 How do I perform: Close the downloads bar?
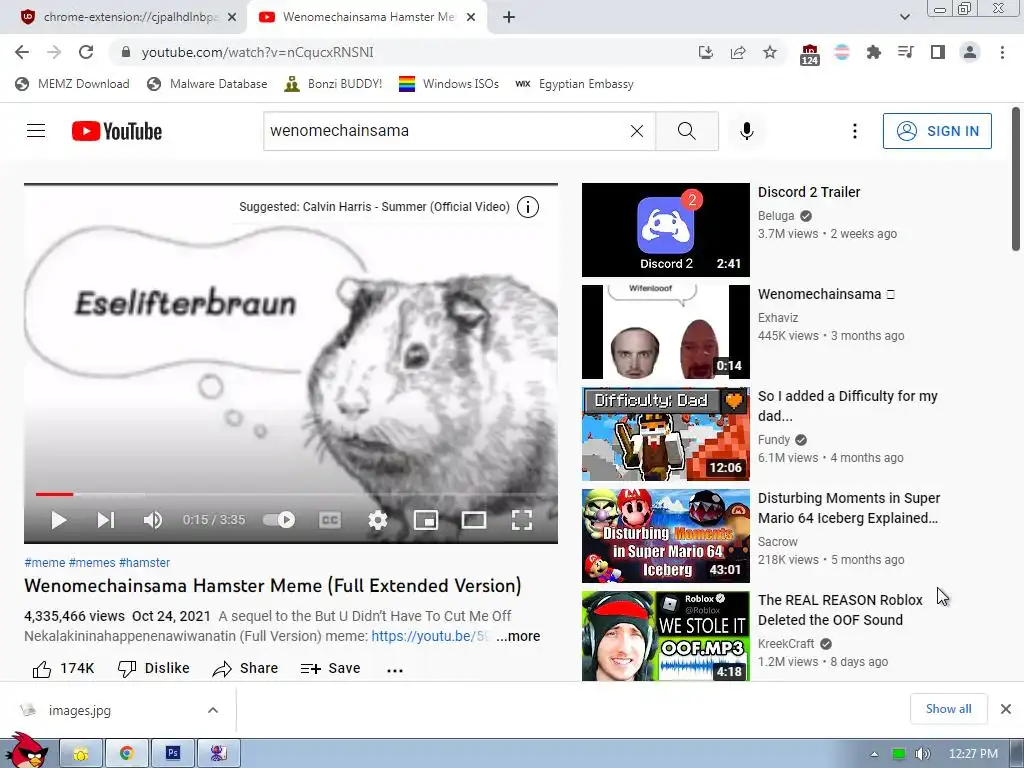click(x=1006, y=709)
